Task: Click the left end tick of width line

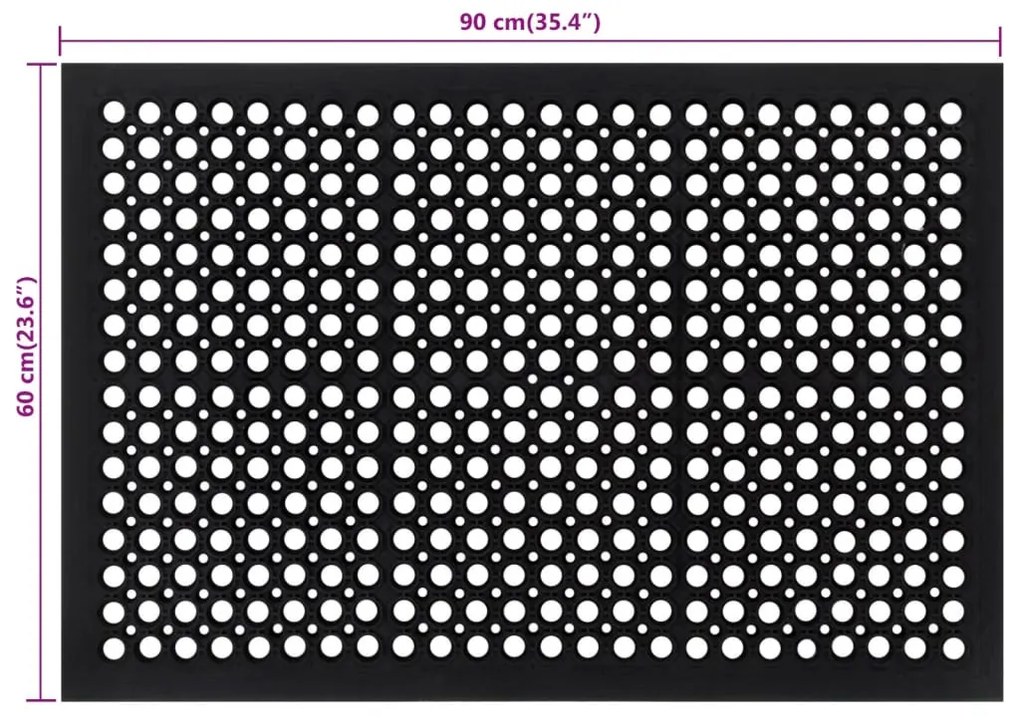Action: [61, 41]
